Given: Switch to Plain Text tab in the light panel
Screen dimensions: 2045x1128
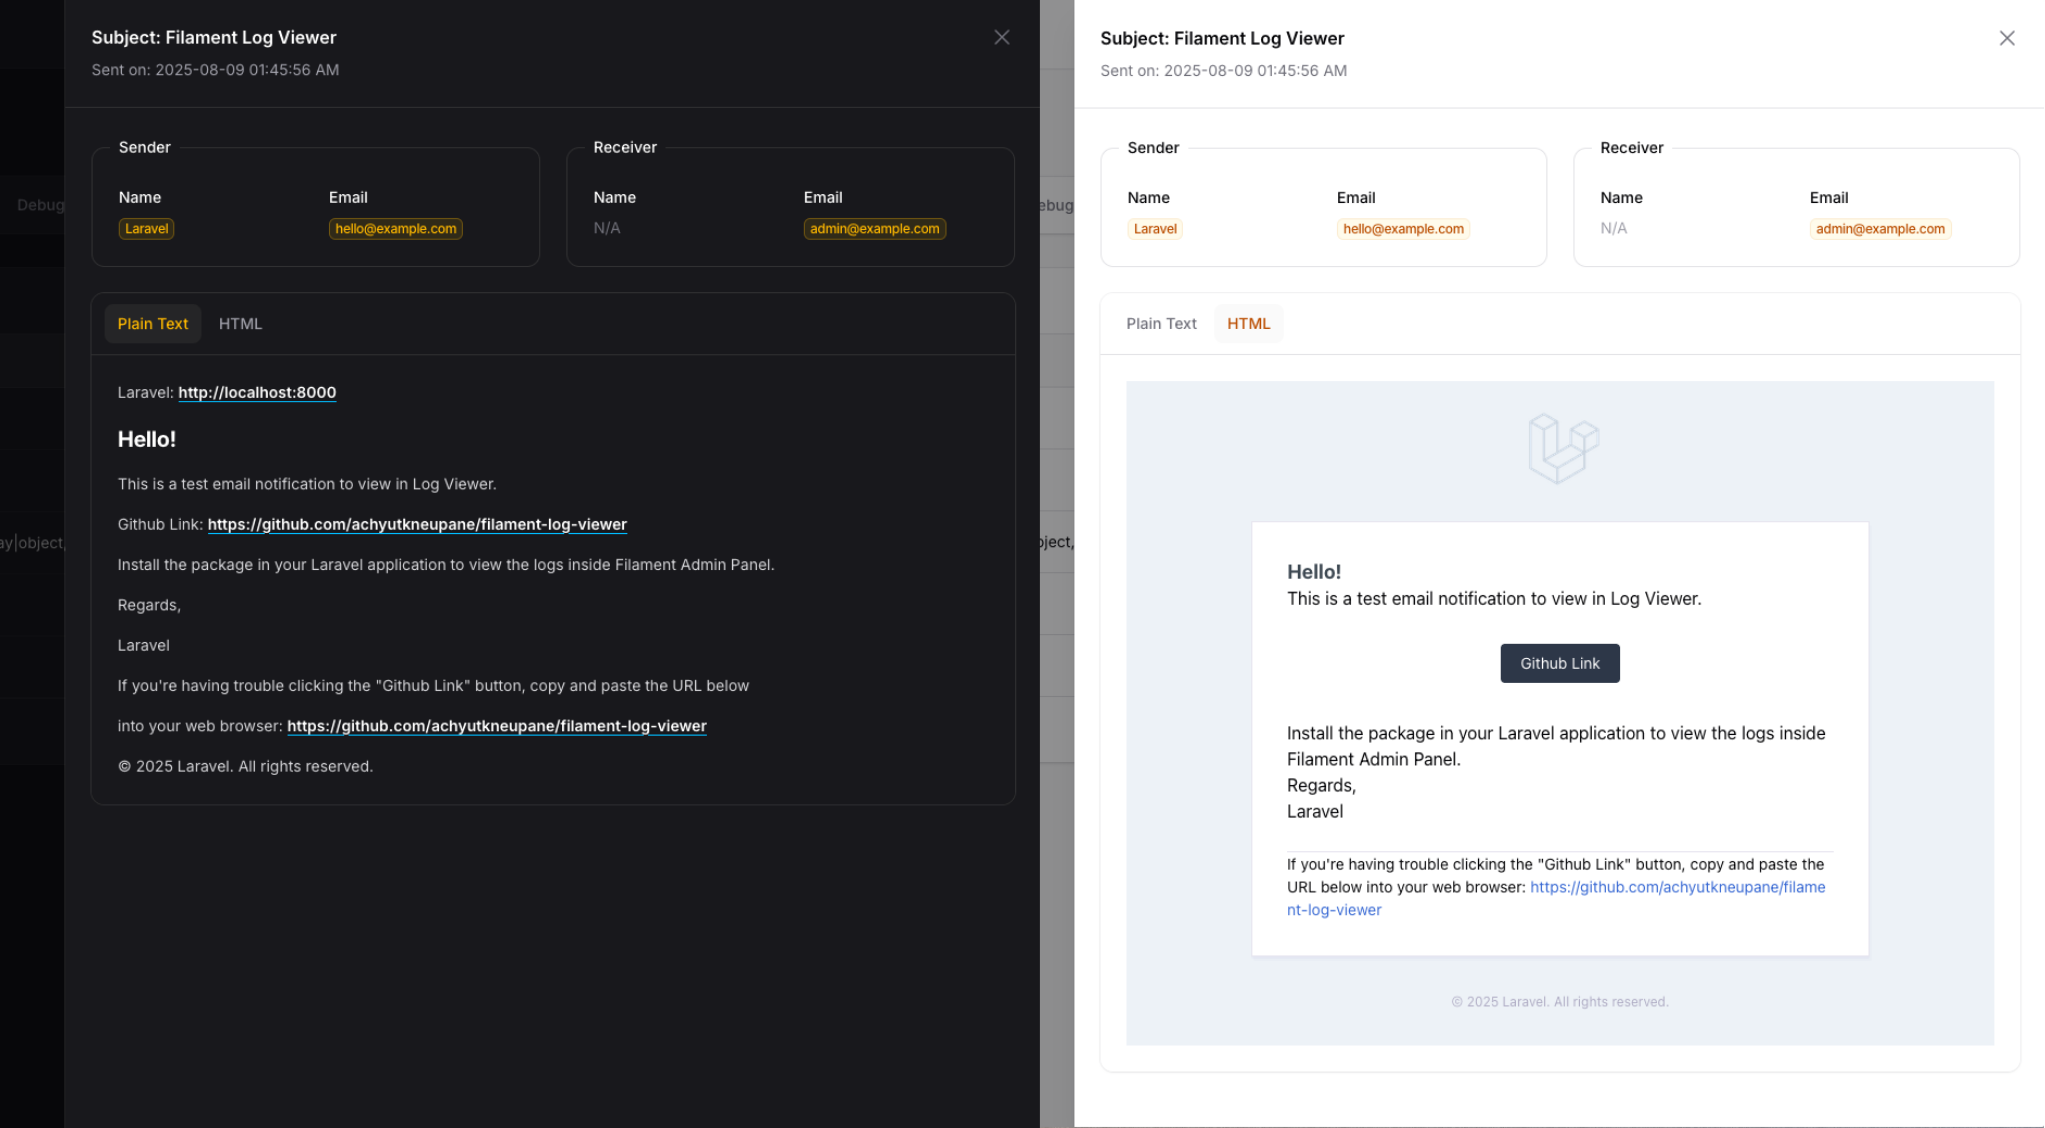Looking at the screenshot, I should tap(1161, 324).
